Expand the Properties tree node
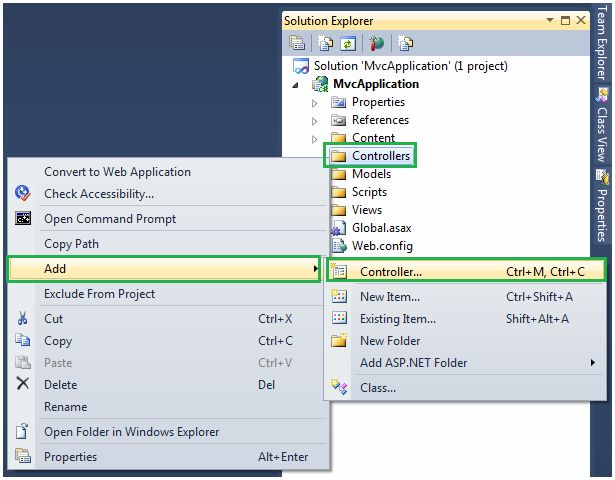The image size is (615, 480). point(314,103)
